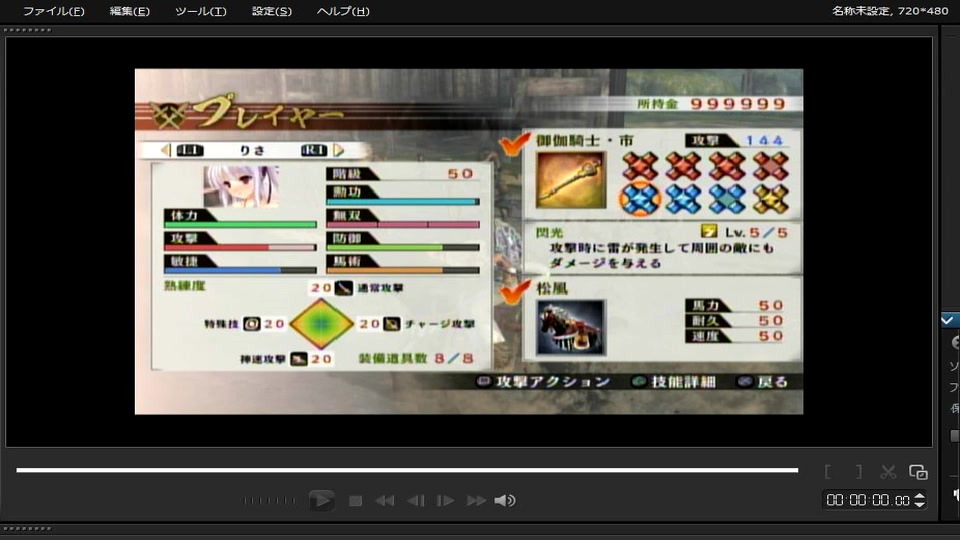Click the 攻撃アクション prompt in preview
Viewport: 960px width, 540px height.
click(543, 382)
